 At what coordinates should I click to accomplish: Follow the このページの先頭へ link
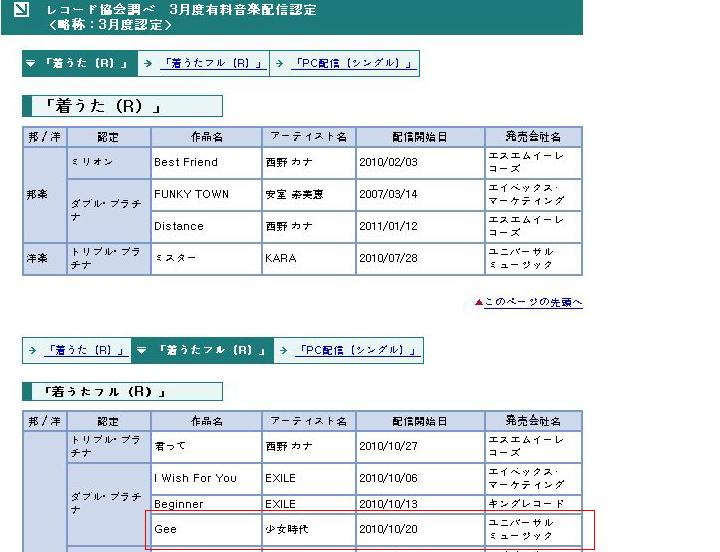coord(533,302)
